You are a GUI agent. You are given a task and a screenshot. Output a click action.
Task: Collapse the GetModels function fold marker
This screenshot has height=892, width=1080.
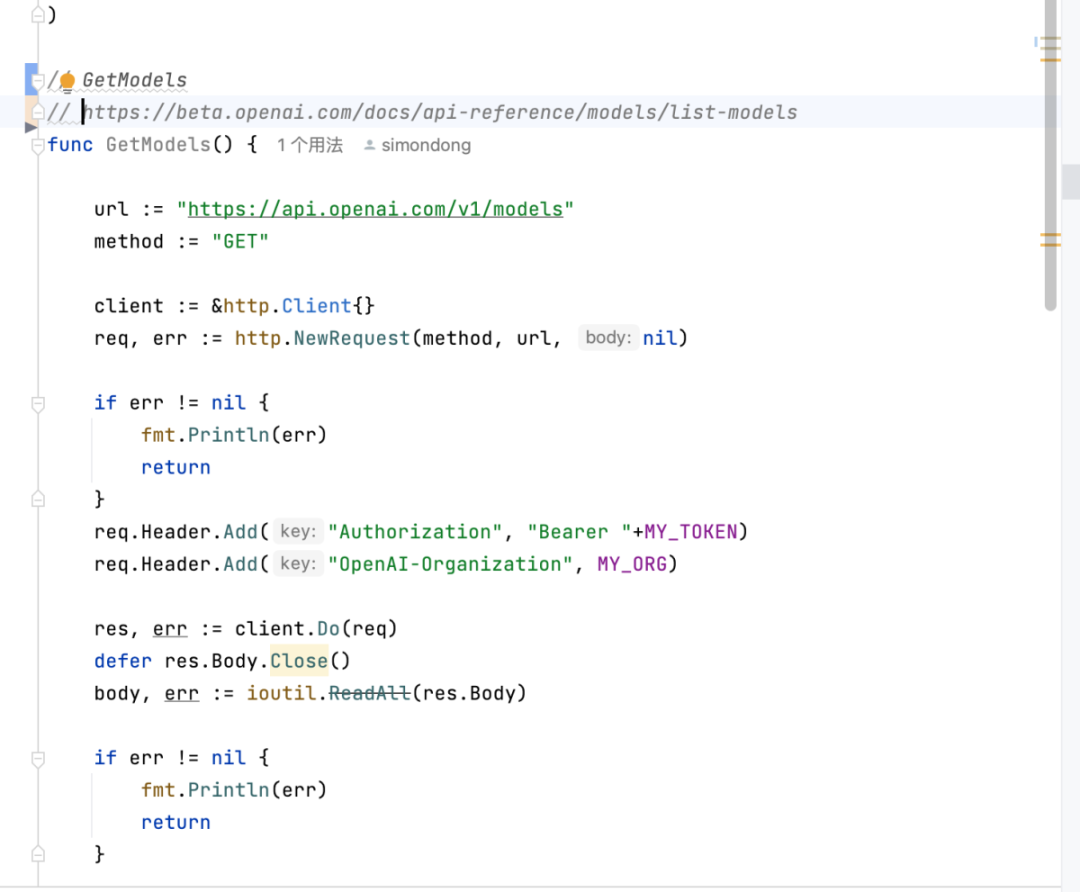[x=38, y=145]
